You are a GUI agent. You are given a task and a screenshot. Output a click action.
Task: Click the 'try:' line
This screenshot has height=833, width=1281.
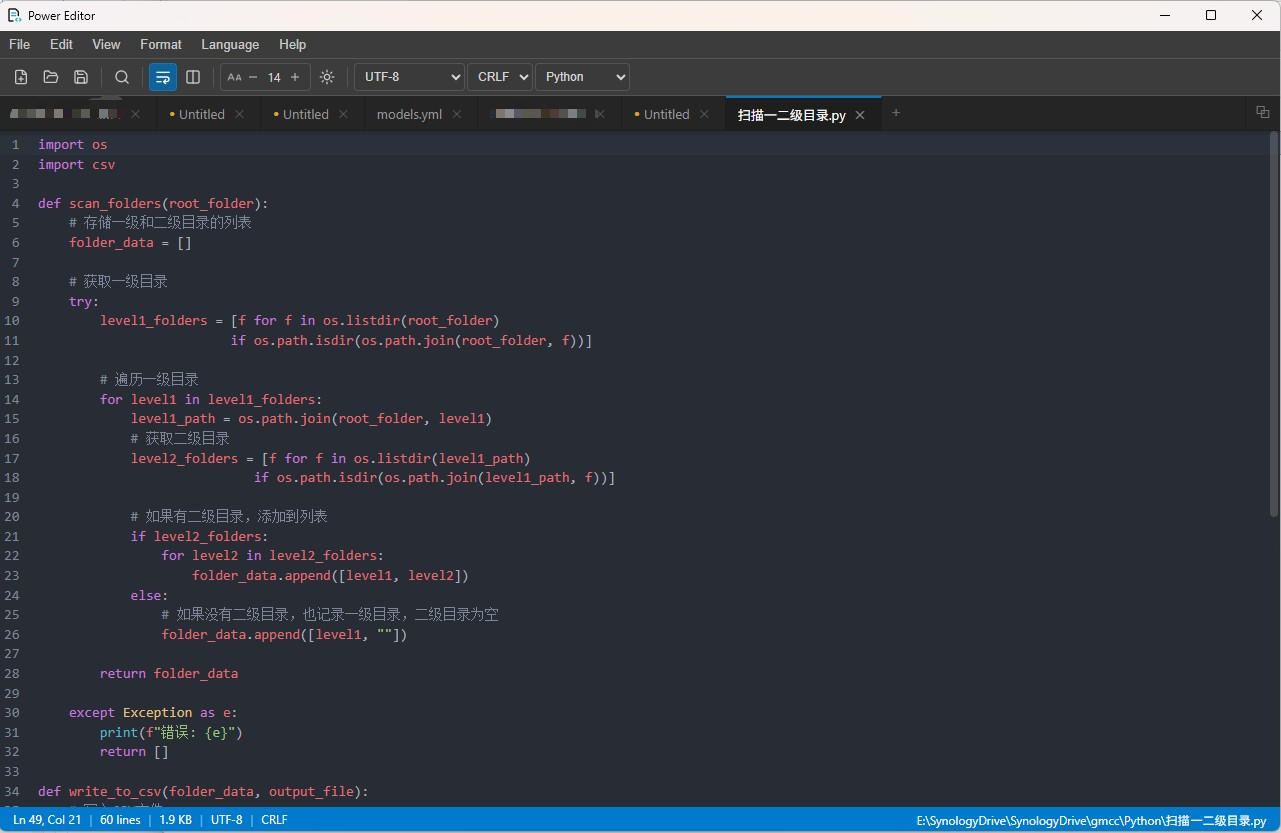pyautogui.click(x=84, y=301)
